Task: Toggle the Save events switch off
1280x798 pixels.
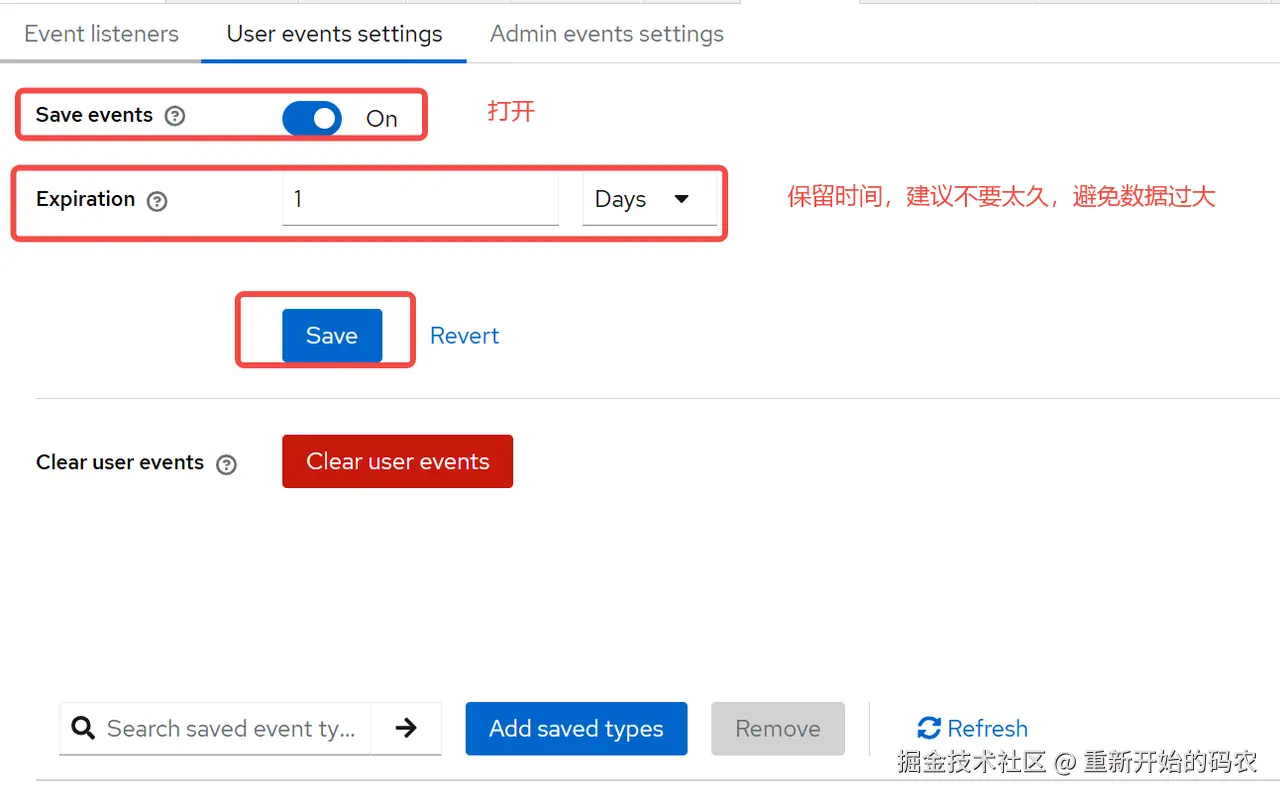Action: click(x=312, y=118)
